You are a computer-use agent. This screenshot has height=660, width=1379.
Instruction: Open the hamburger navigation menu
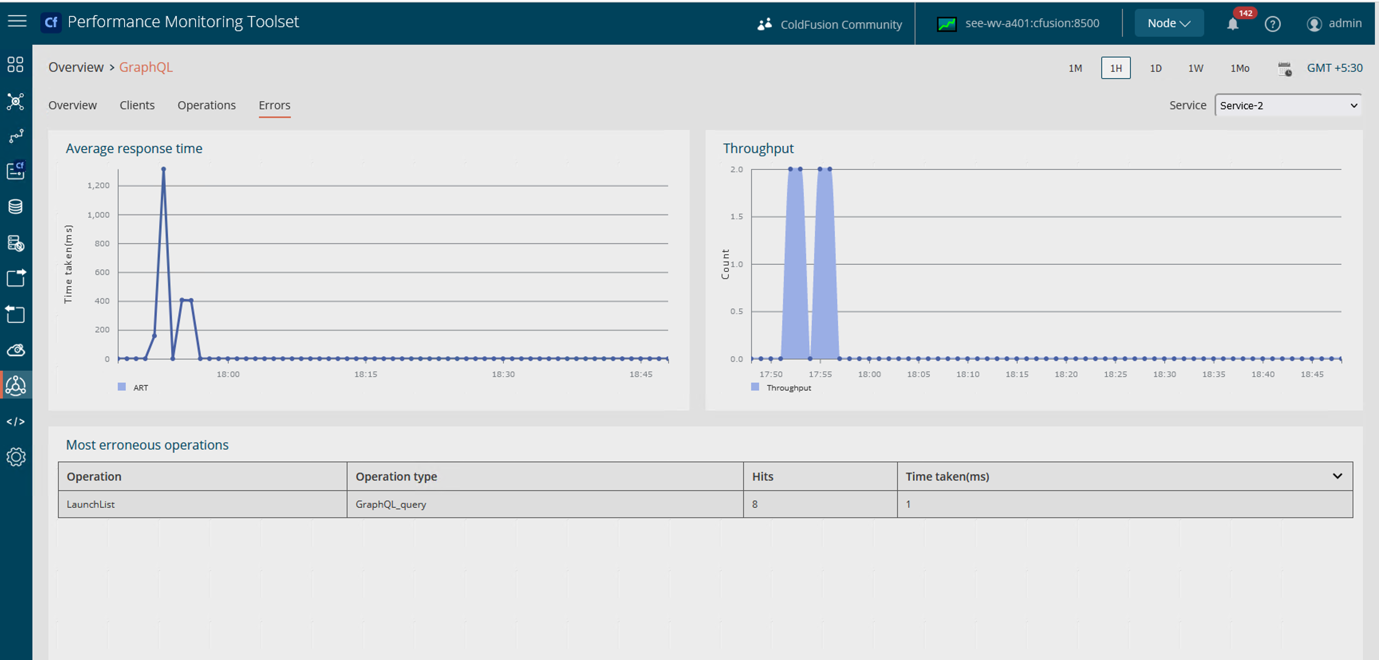pos(16,21)
